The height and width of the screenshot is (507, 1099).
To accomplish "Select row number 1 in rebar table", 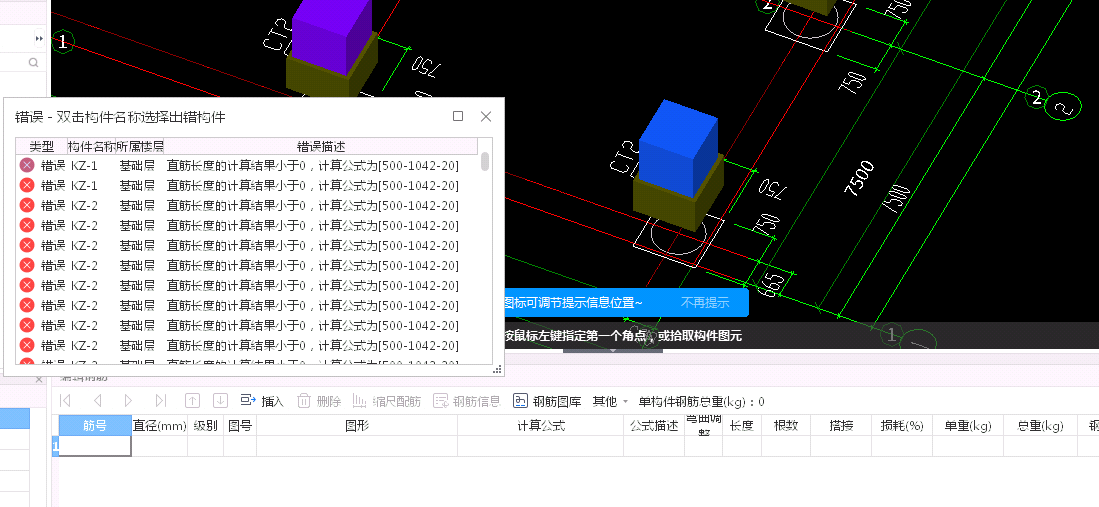I will [55, 446].
